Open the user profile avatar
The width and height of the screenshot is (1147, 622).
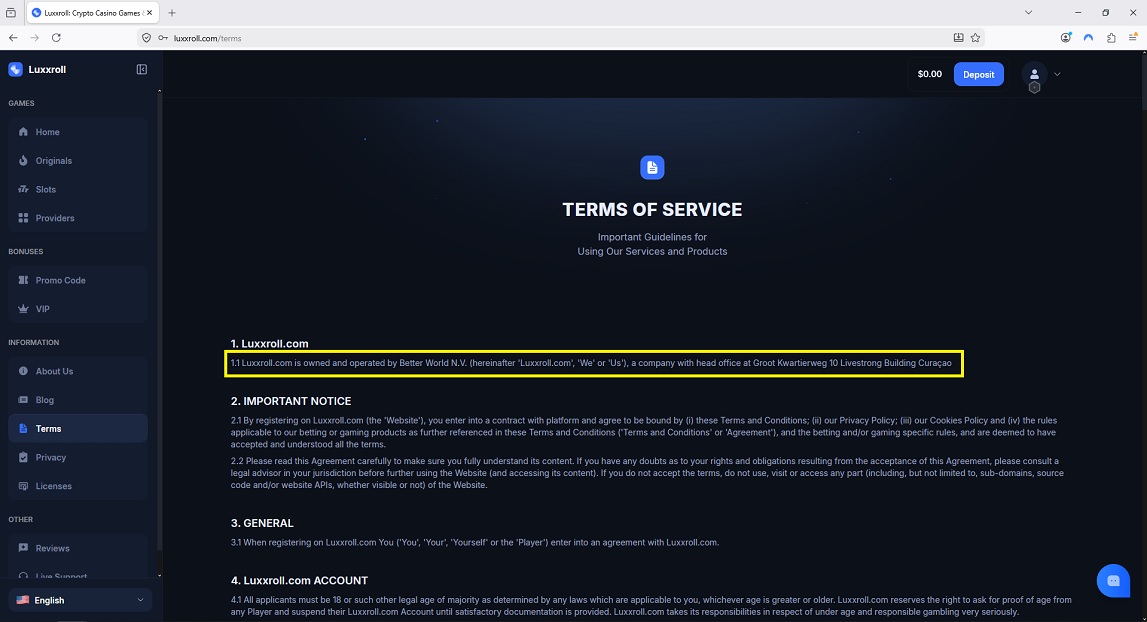(1034, 75)
